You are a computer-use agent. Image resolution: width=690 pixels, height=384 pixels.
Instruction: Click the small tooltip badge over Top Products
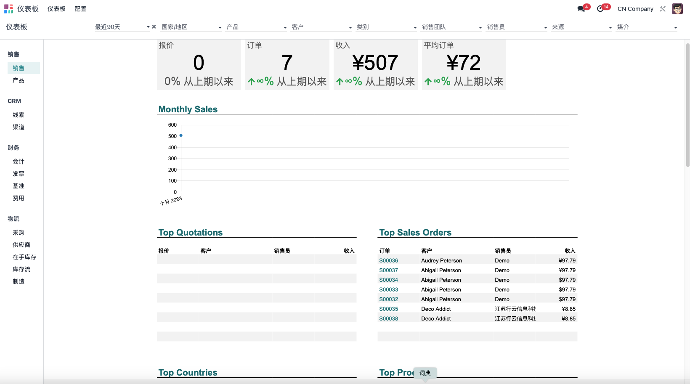(425, 373)
